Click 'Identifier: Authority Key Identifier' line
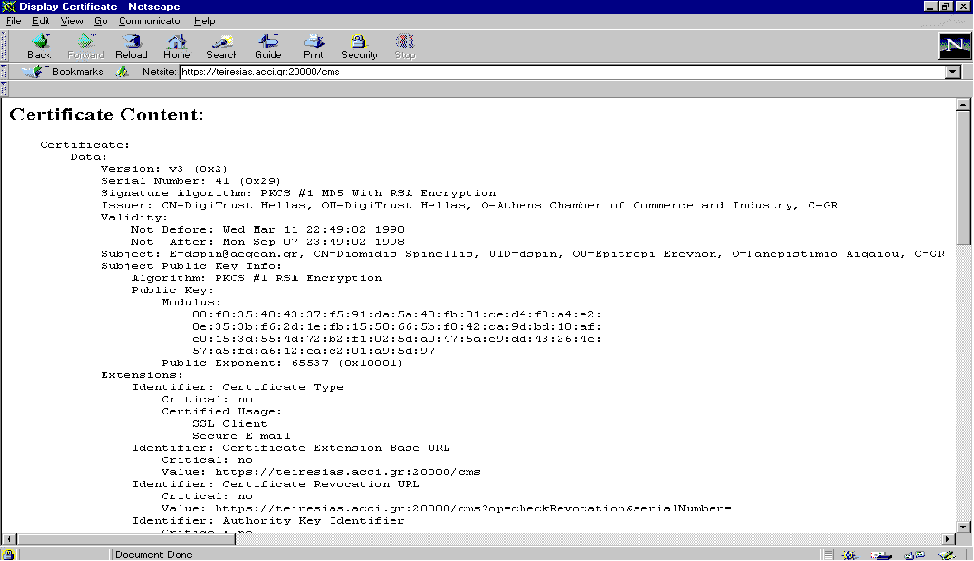Viewport: 974px width, 561px height. coord(268,521)
